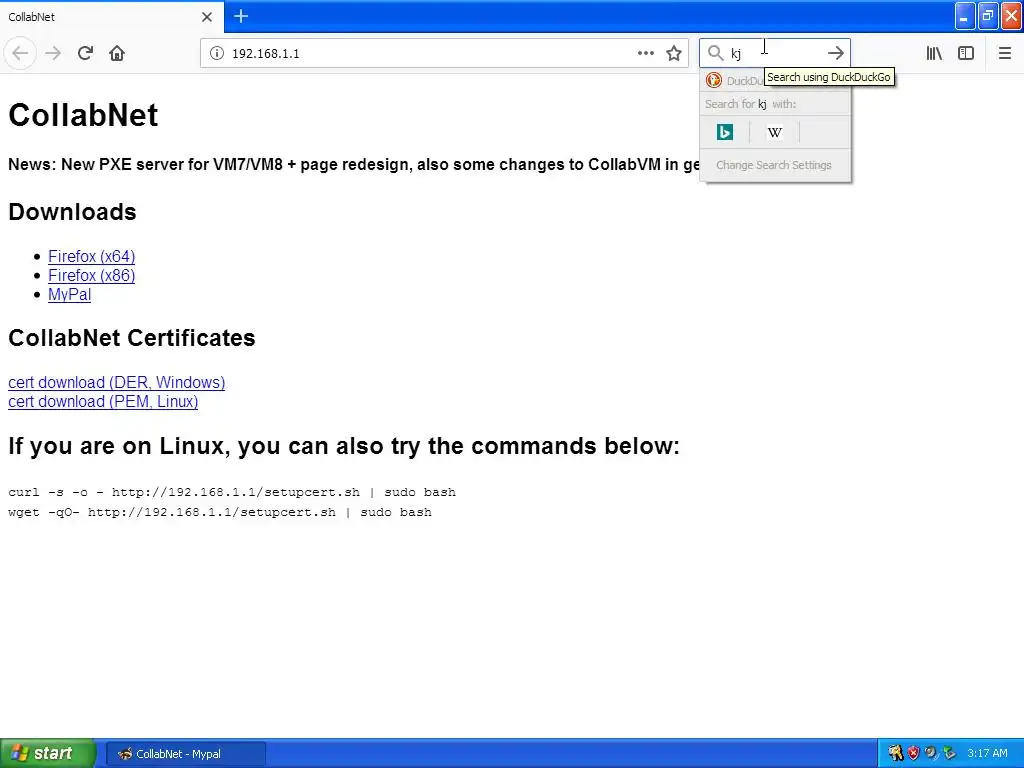
Task: Open a new tab with plus
Action: [x=241, y=16]
